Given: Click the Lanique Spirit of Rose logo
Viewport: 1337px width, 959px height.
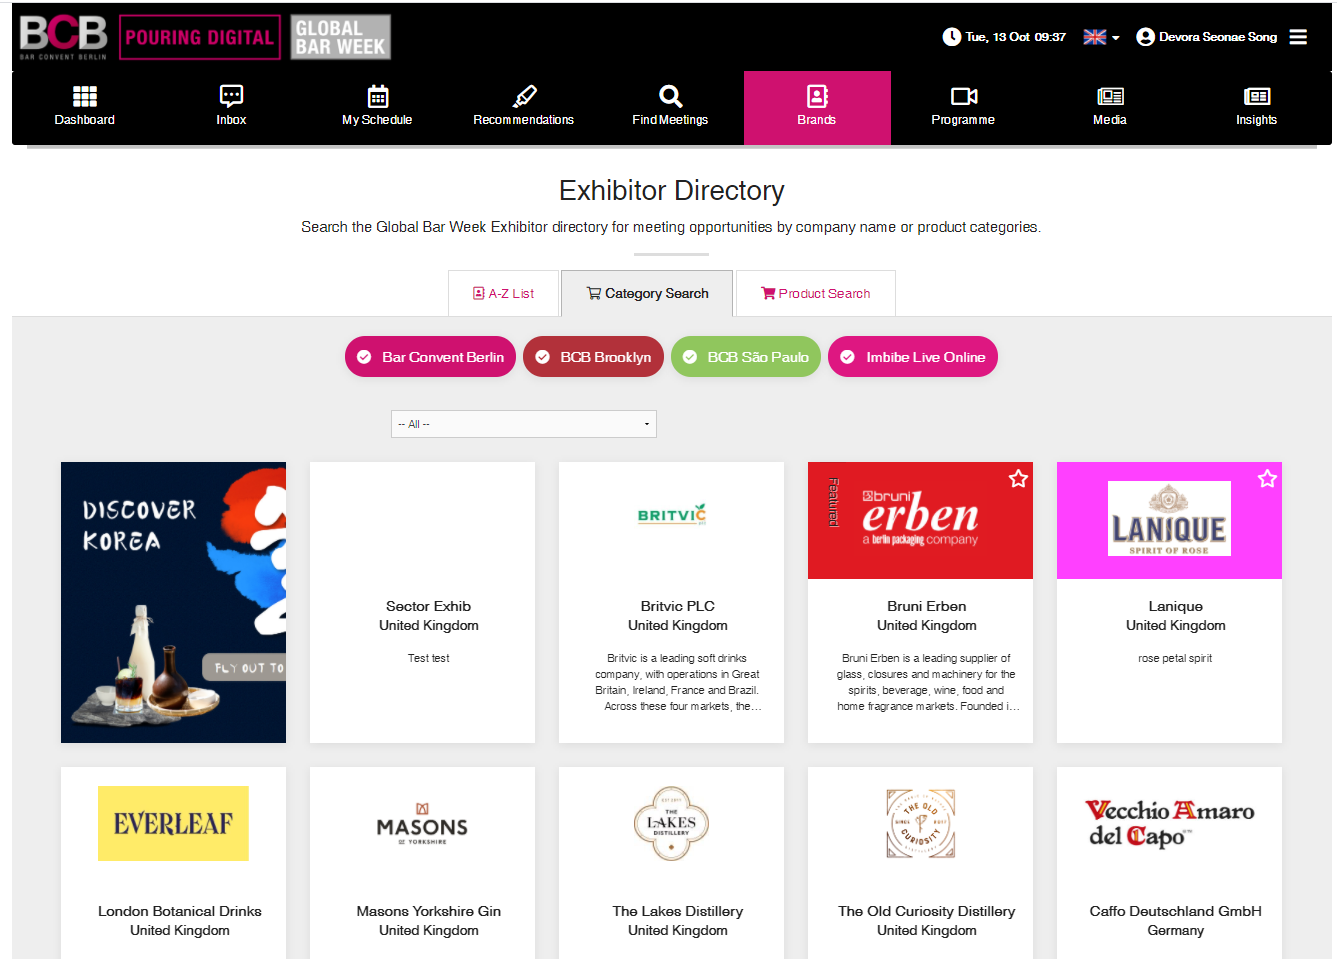Looking at the screenshot, I should [x=1169, y=518].
